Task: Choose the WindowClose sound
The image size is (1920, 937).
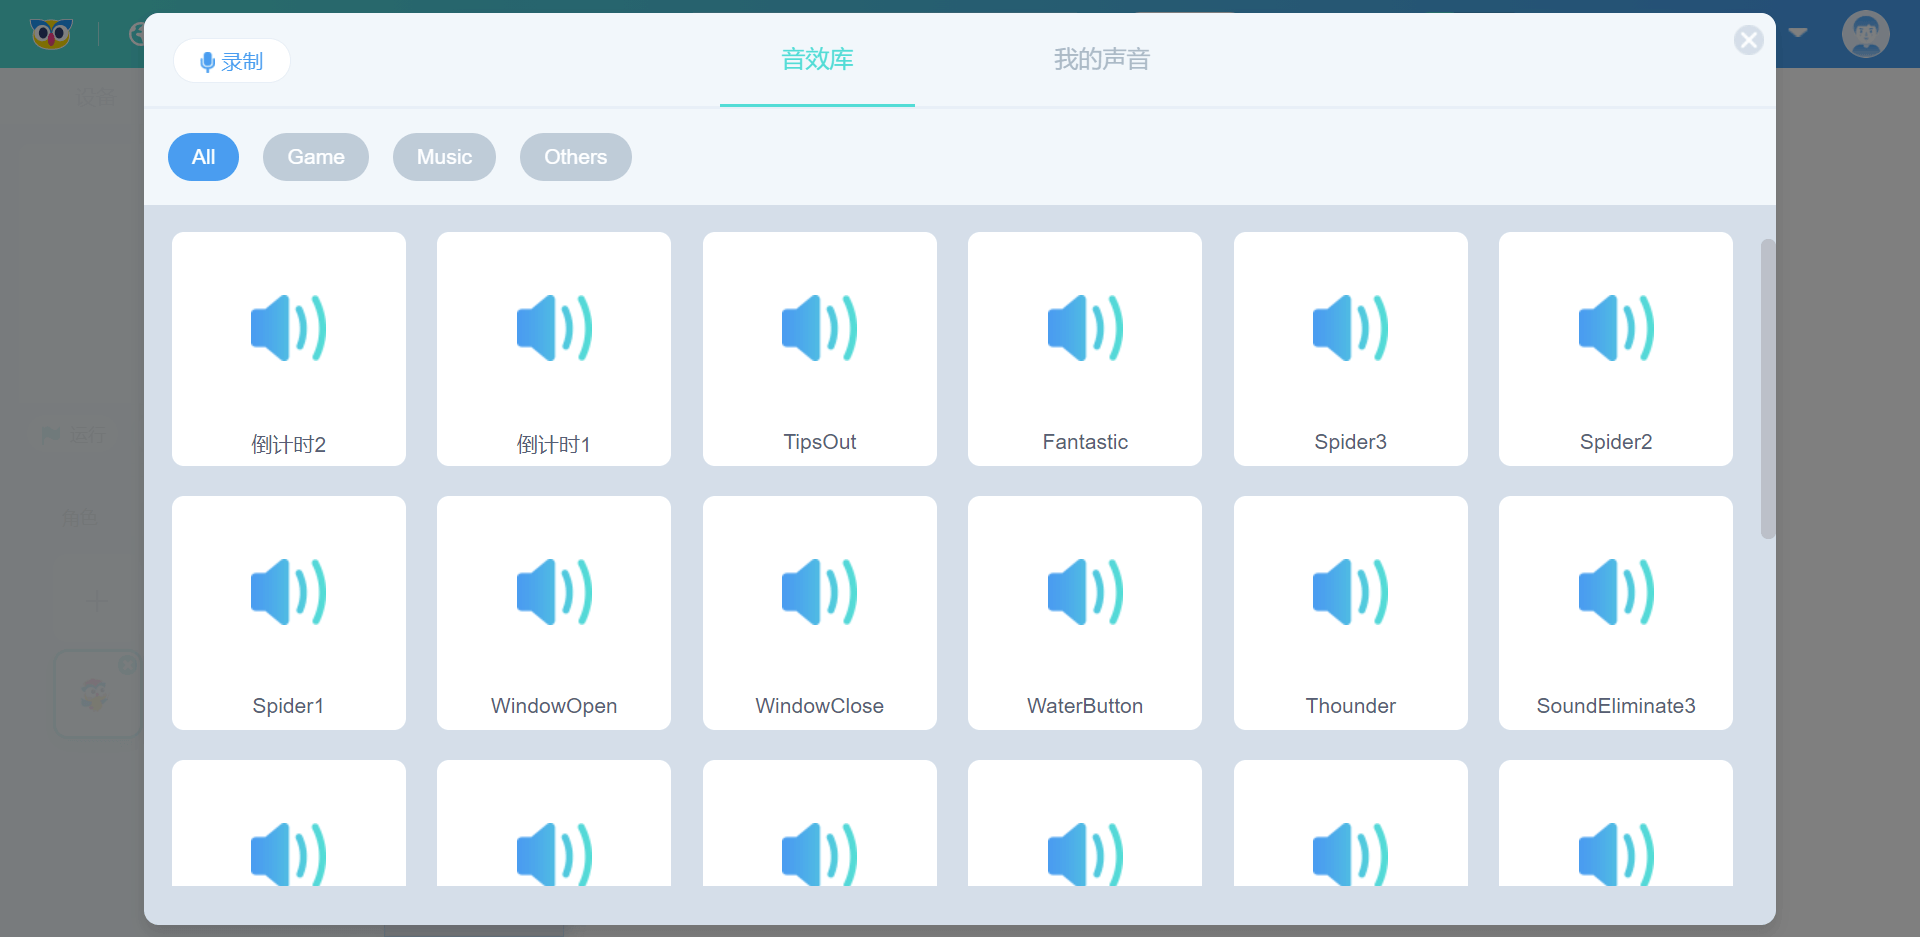Action: tap(820, 613)
